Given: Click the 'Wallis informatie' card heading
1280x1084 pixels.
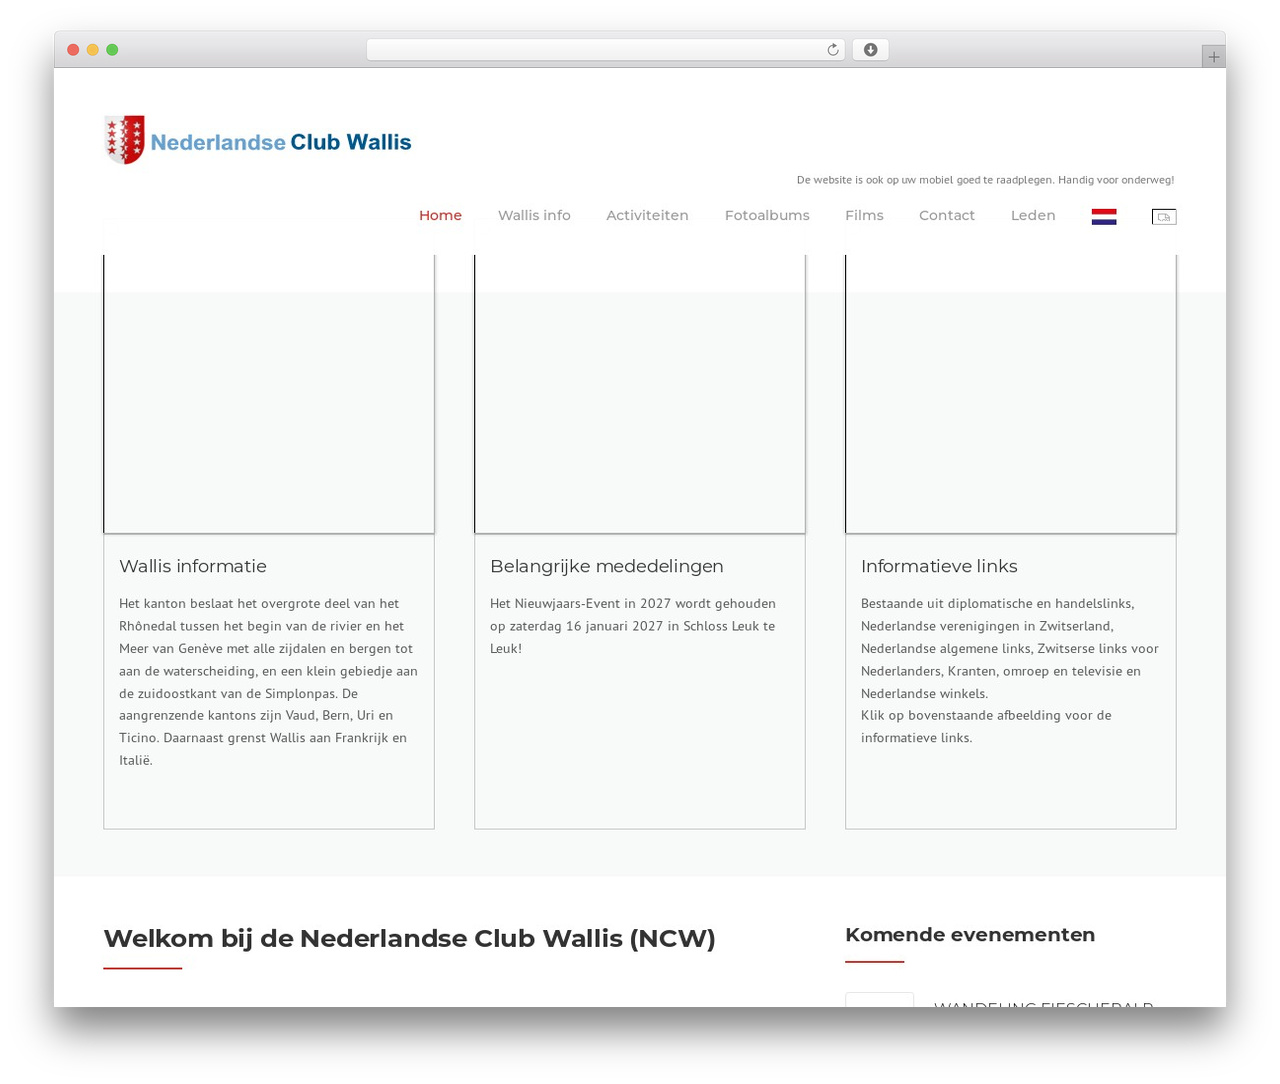Looking at the screenshot, I should 193,566.
